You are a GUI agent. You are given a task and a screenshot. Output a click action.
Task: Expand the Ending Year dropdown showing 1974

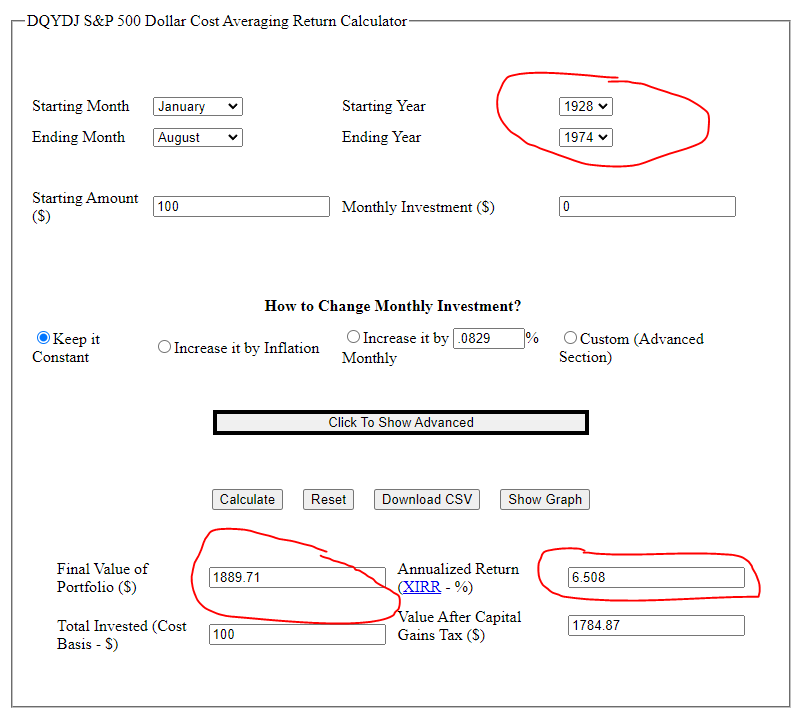tap(585, 137)
